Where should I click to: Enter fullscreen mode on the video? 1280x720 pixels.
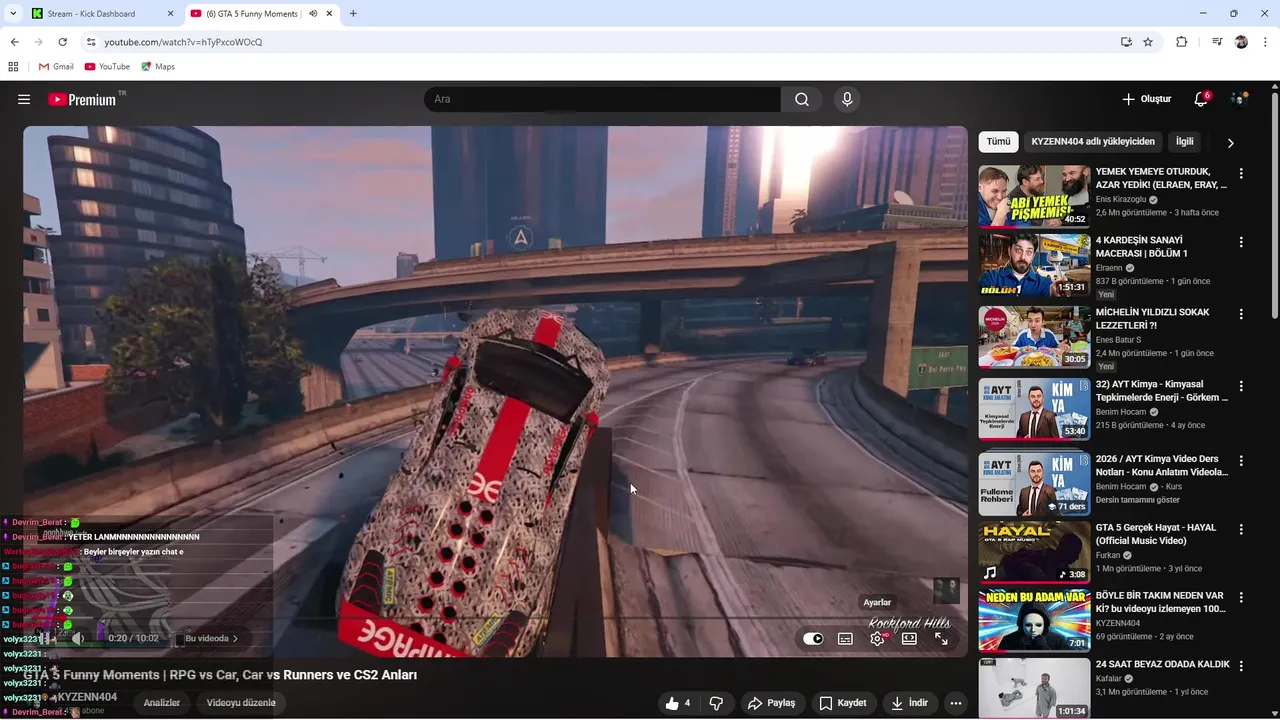click(x=941, y=639)
